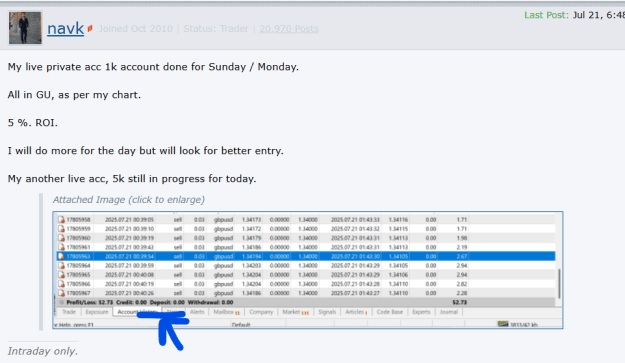This screenshot has height=363, width=625.
Task: Click the order icon beside 17805967
Action: coord(61,293)
